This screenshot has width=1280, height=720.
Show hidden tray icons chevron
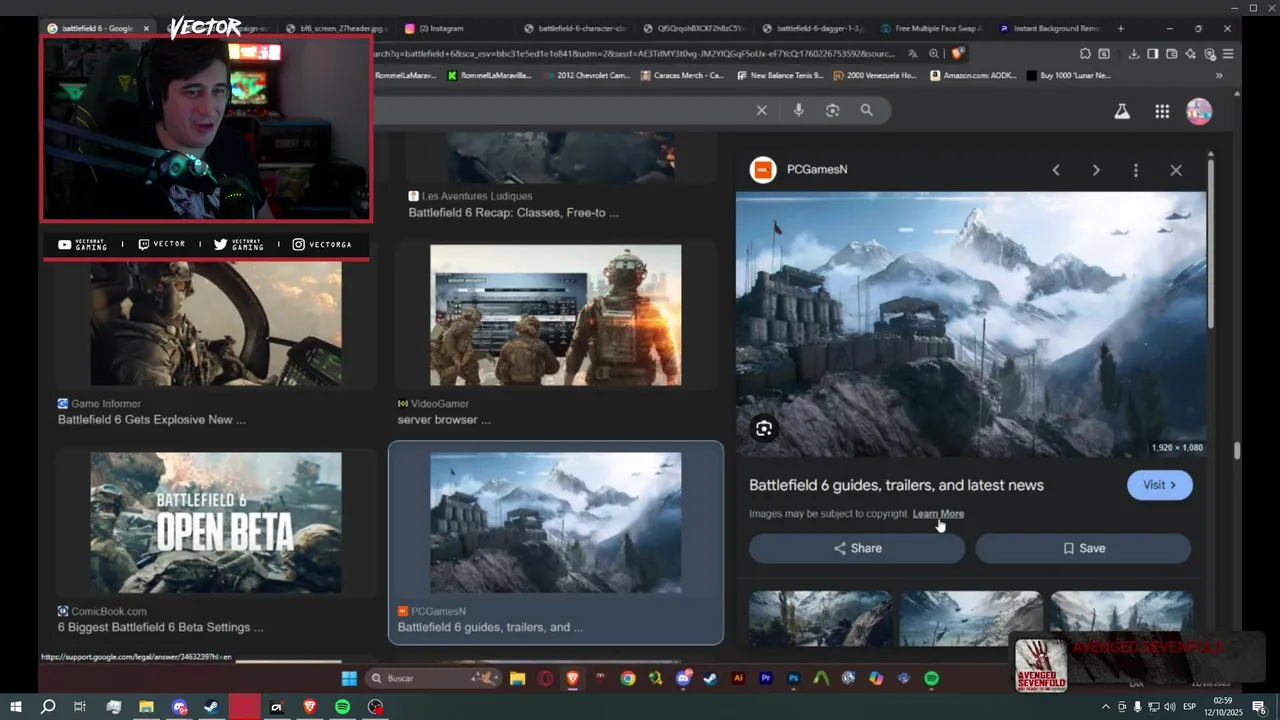[x=1105, y=707]
